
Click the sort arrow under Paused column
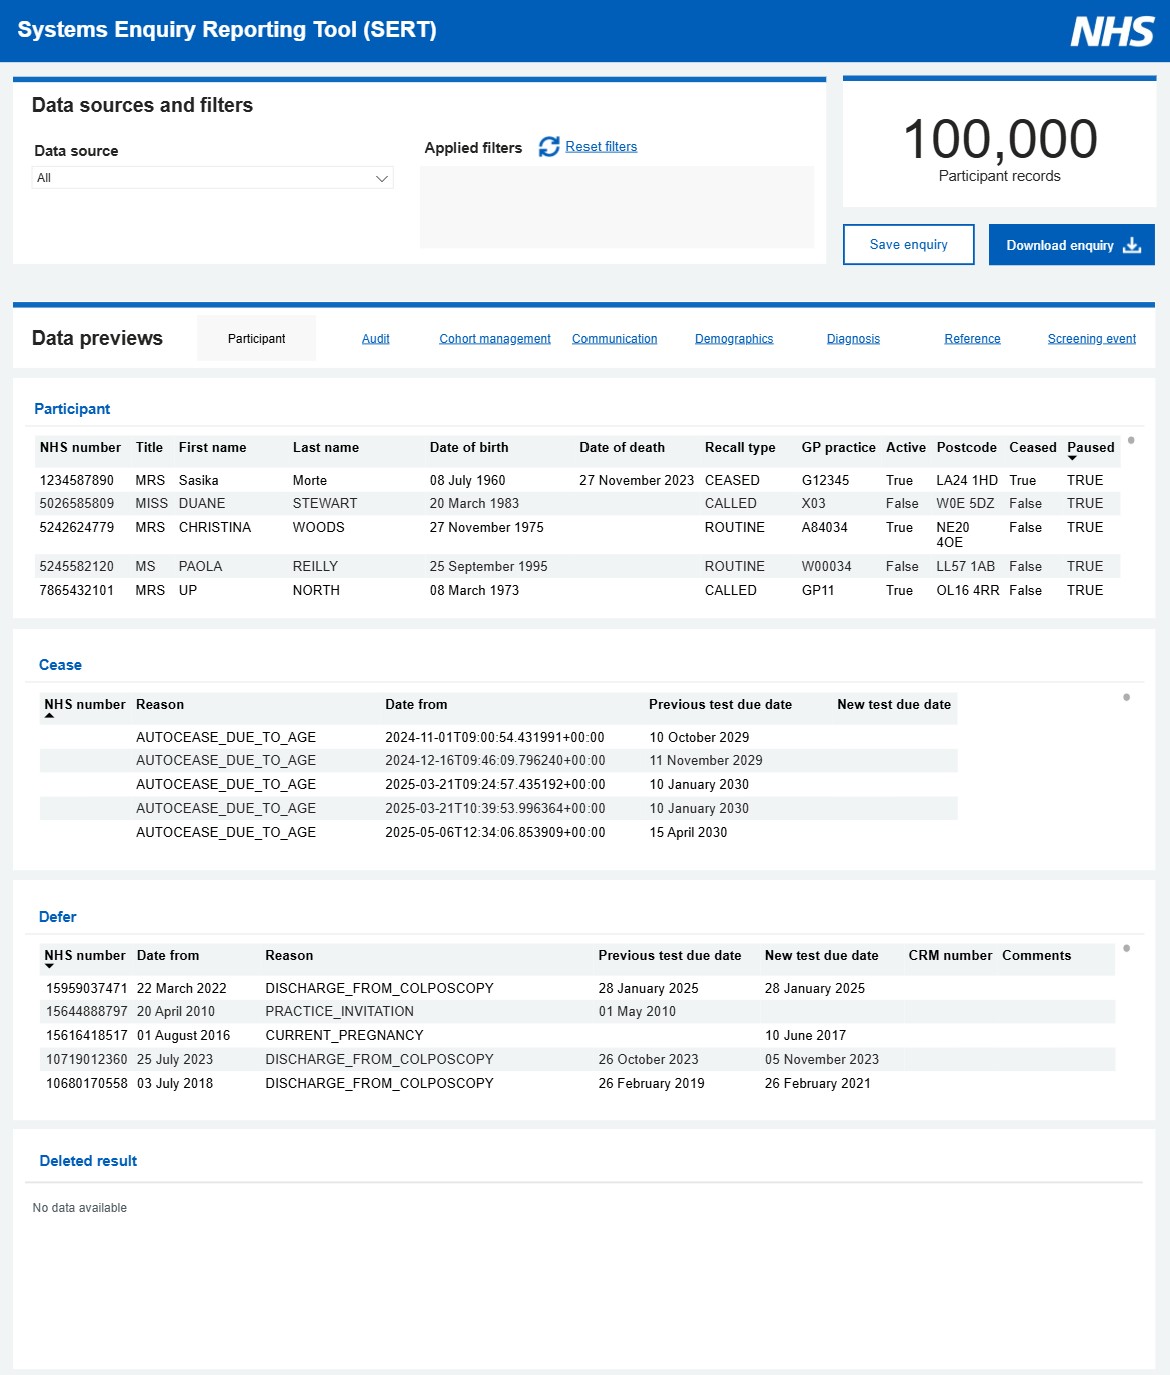click(1072, 459)
